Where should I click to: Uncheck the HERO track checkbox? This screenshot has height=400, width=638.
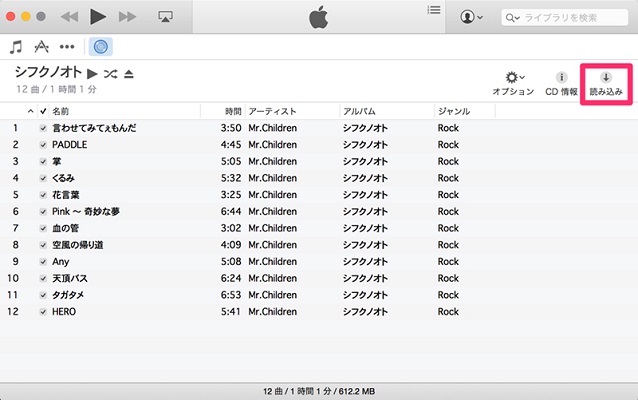[43, 312]
